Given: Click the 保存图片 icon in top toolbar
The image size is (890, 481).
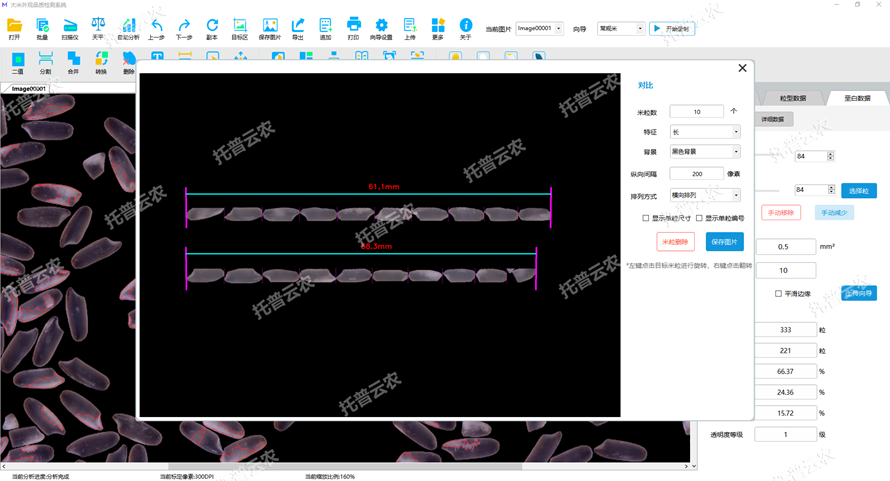Looking at the screenshot, I should pos(270,26).
